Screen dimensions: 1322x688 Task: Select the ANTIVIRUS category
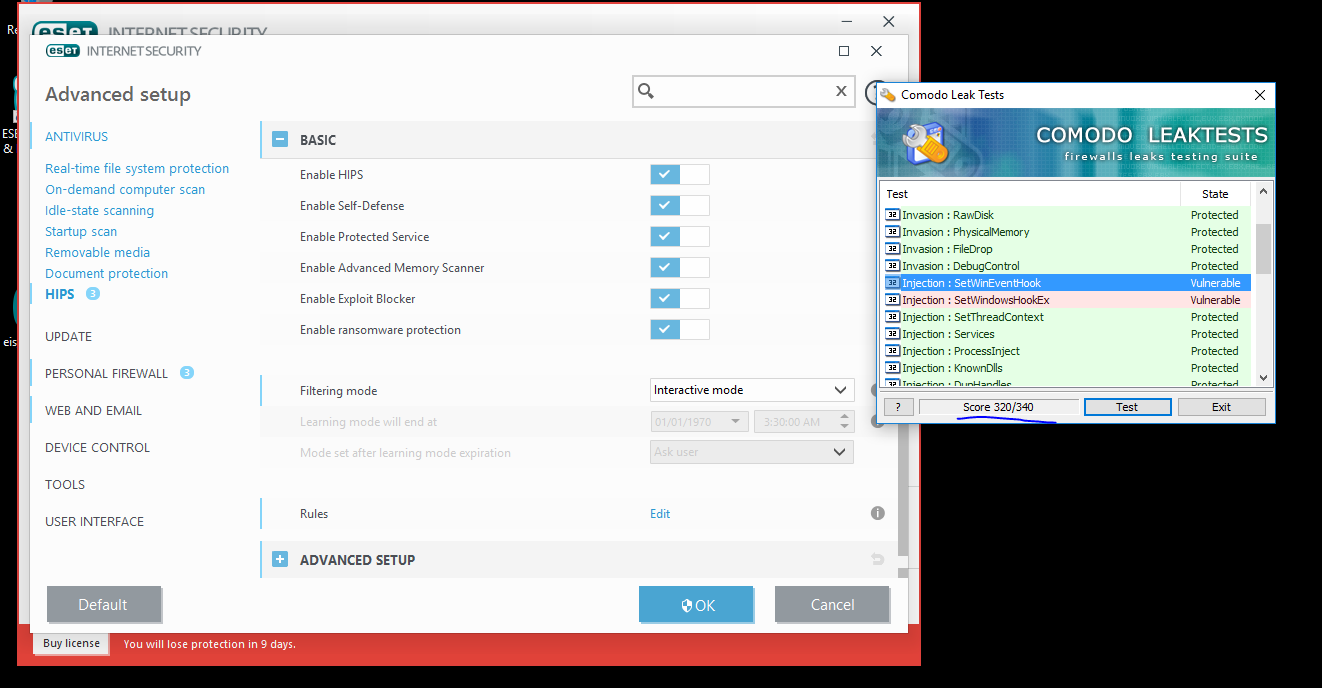pyautogui.click(x=76, y=136)
